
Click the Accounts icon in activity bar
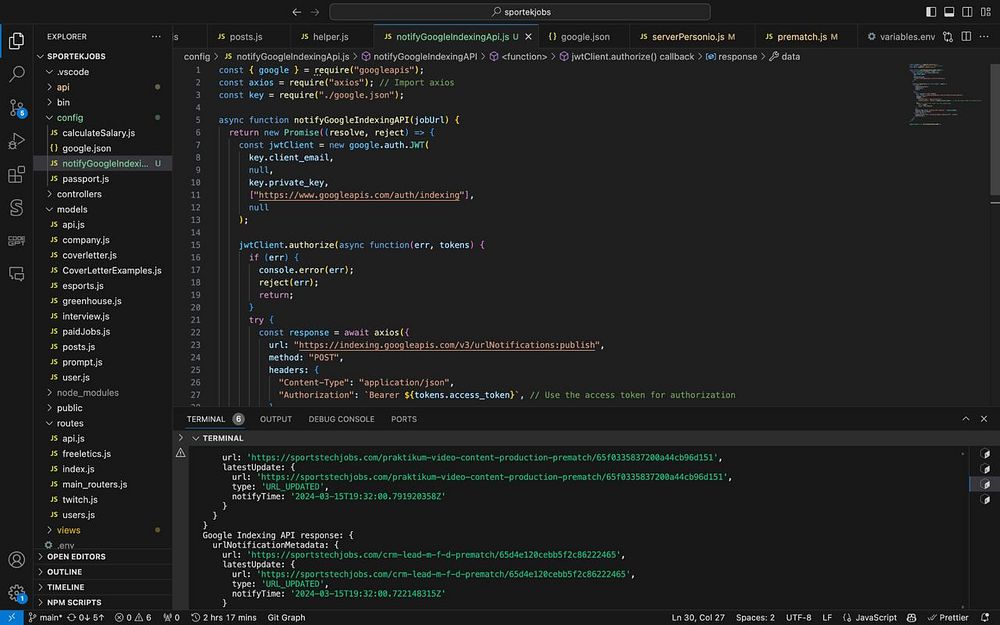point(16,560)
